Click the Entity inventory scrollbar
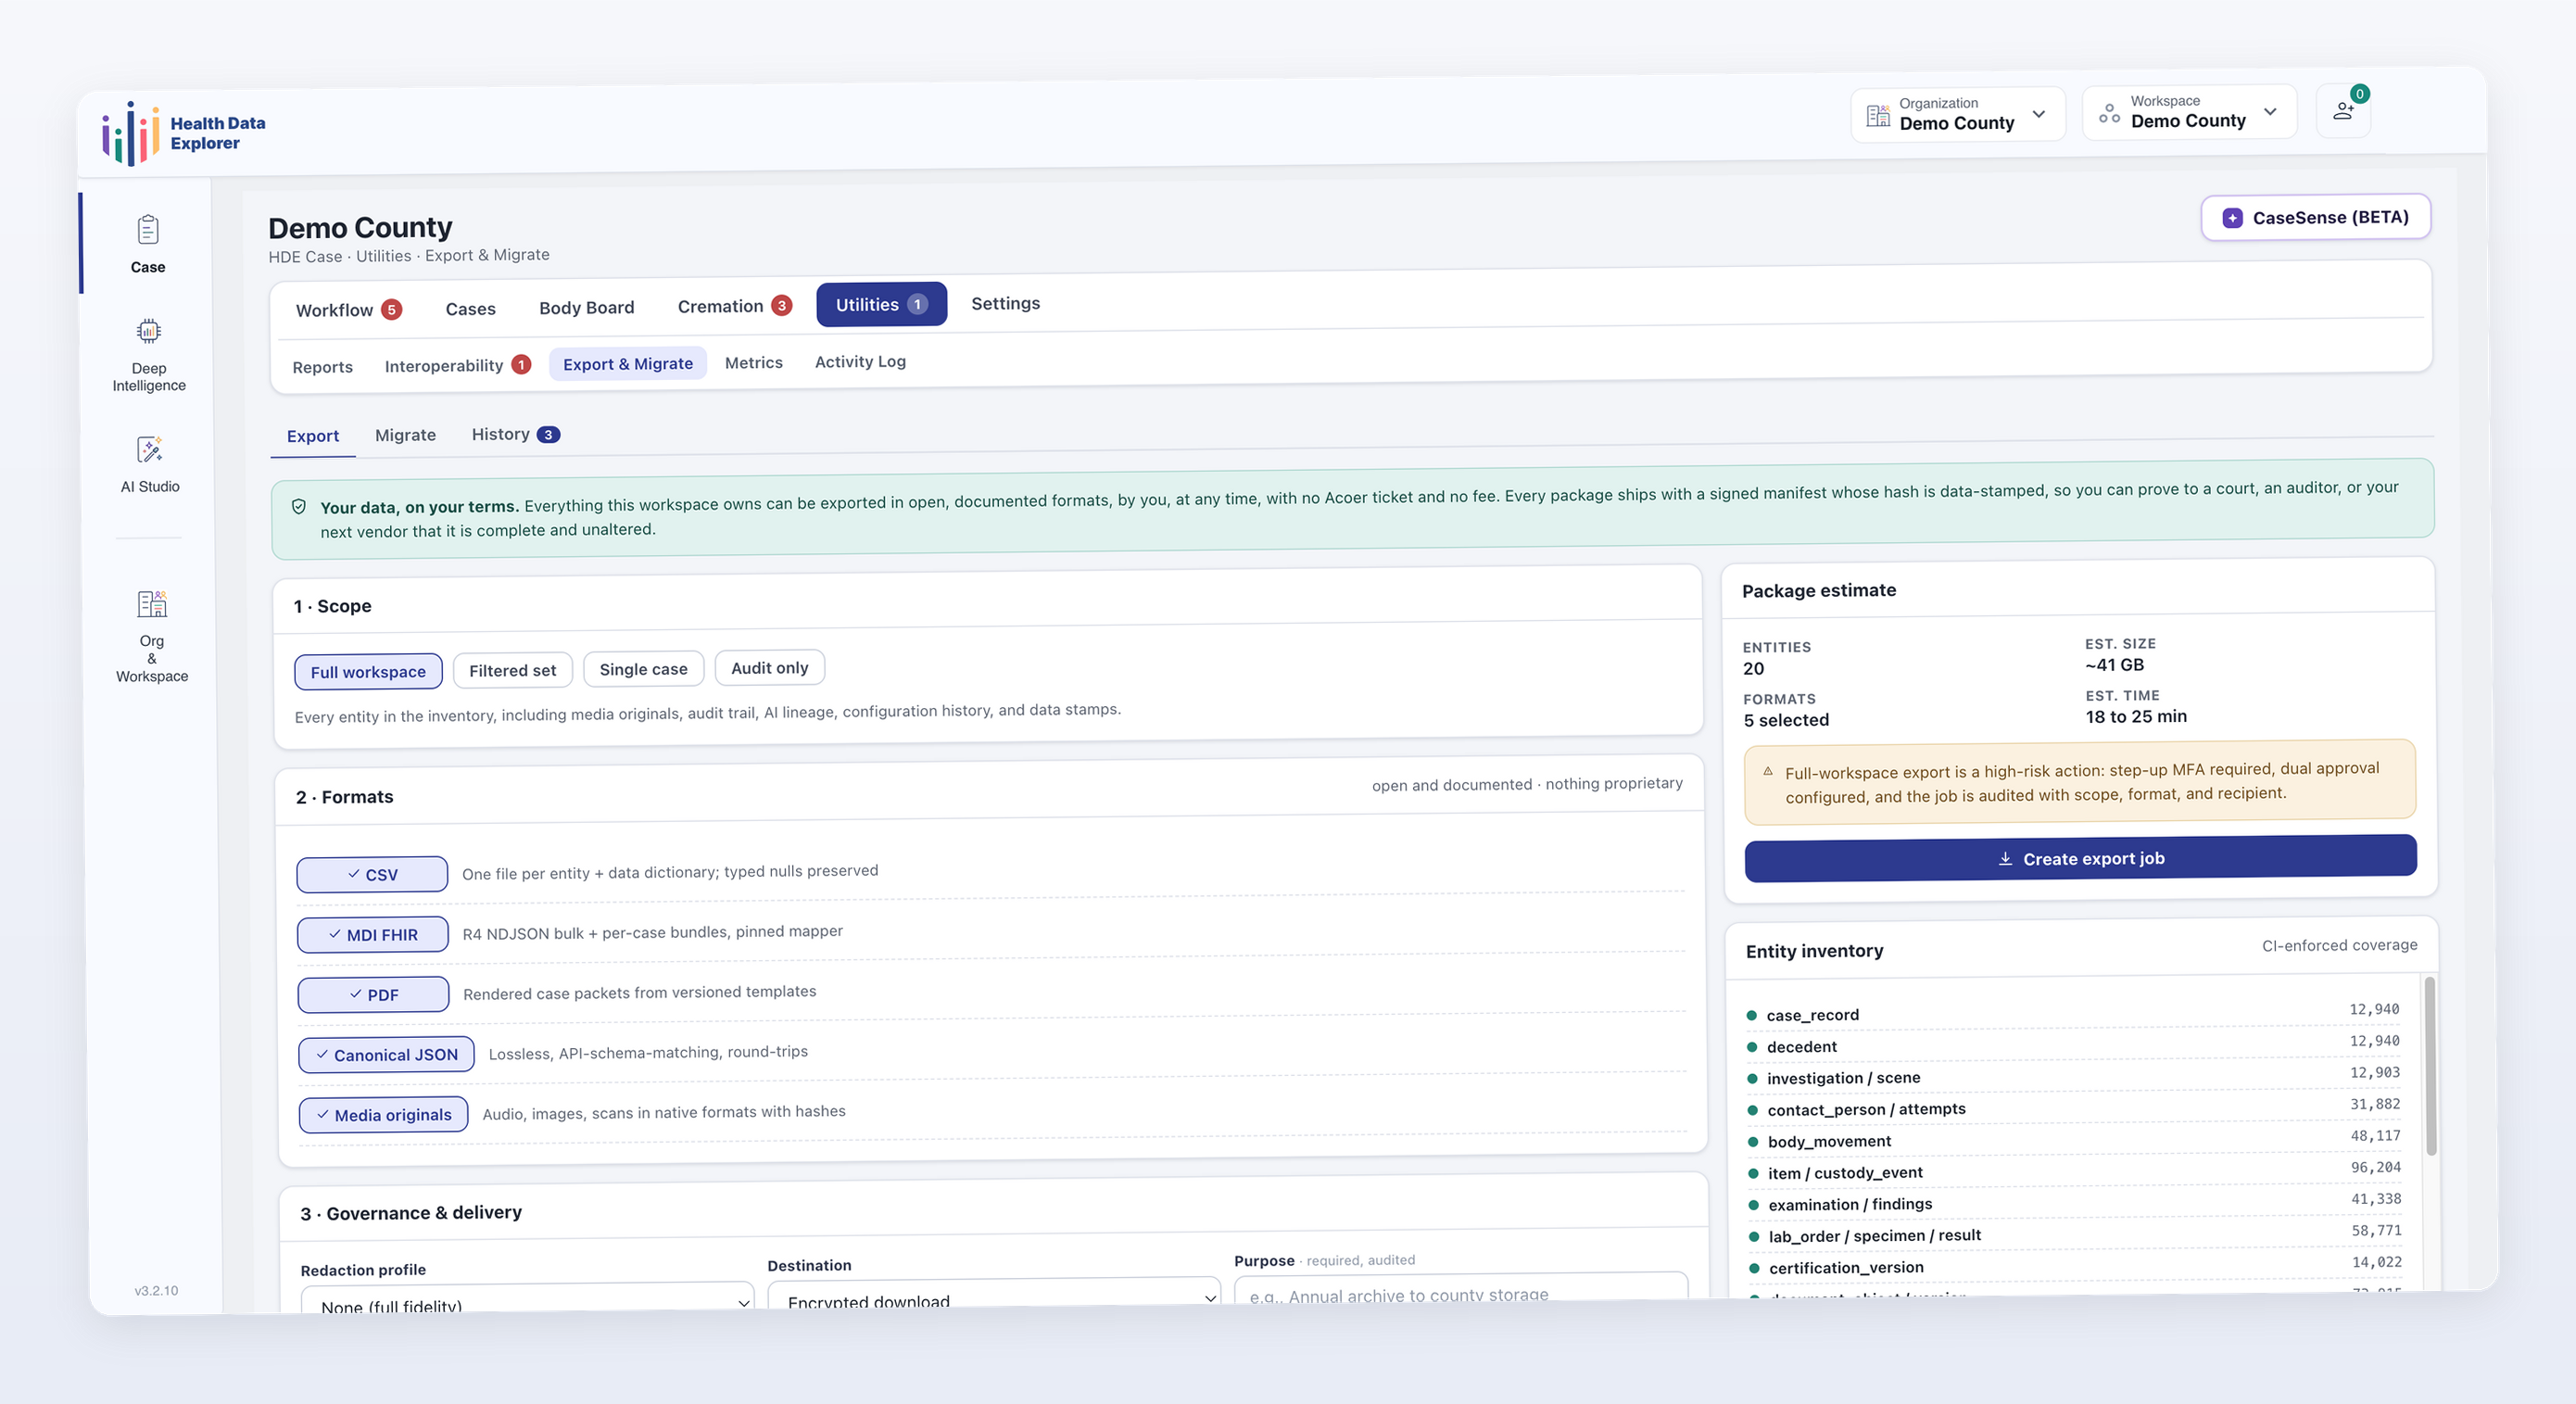The height and width of the screenshot is (1404, 2576). (x=2430, y=1066)
